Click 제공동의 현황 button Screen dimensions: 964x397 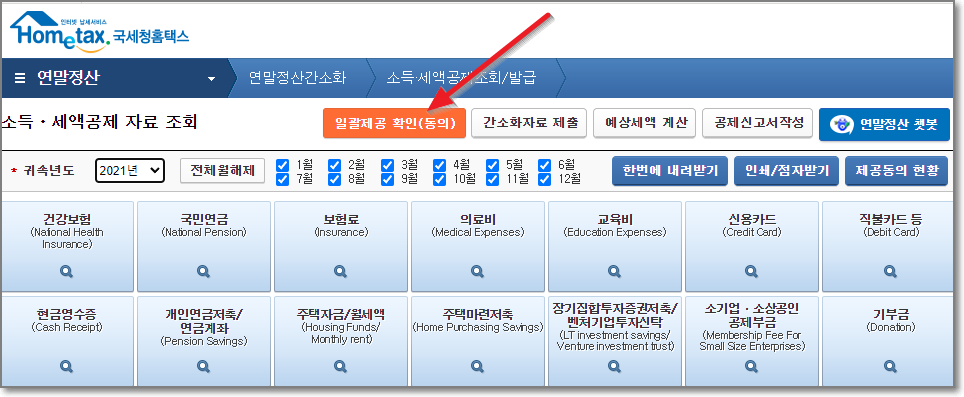tap(896, 171)
